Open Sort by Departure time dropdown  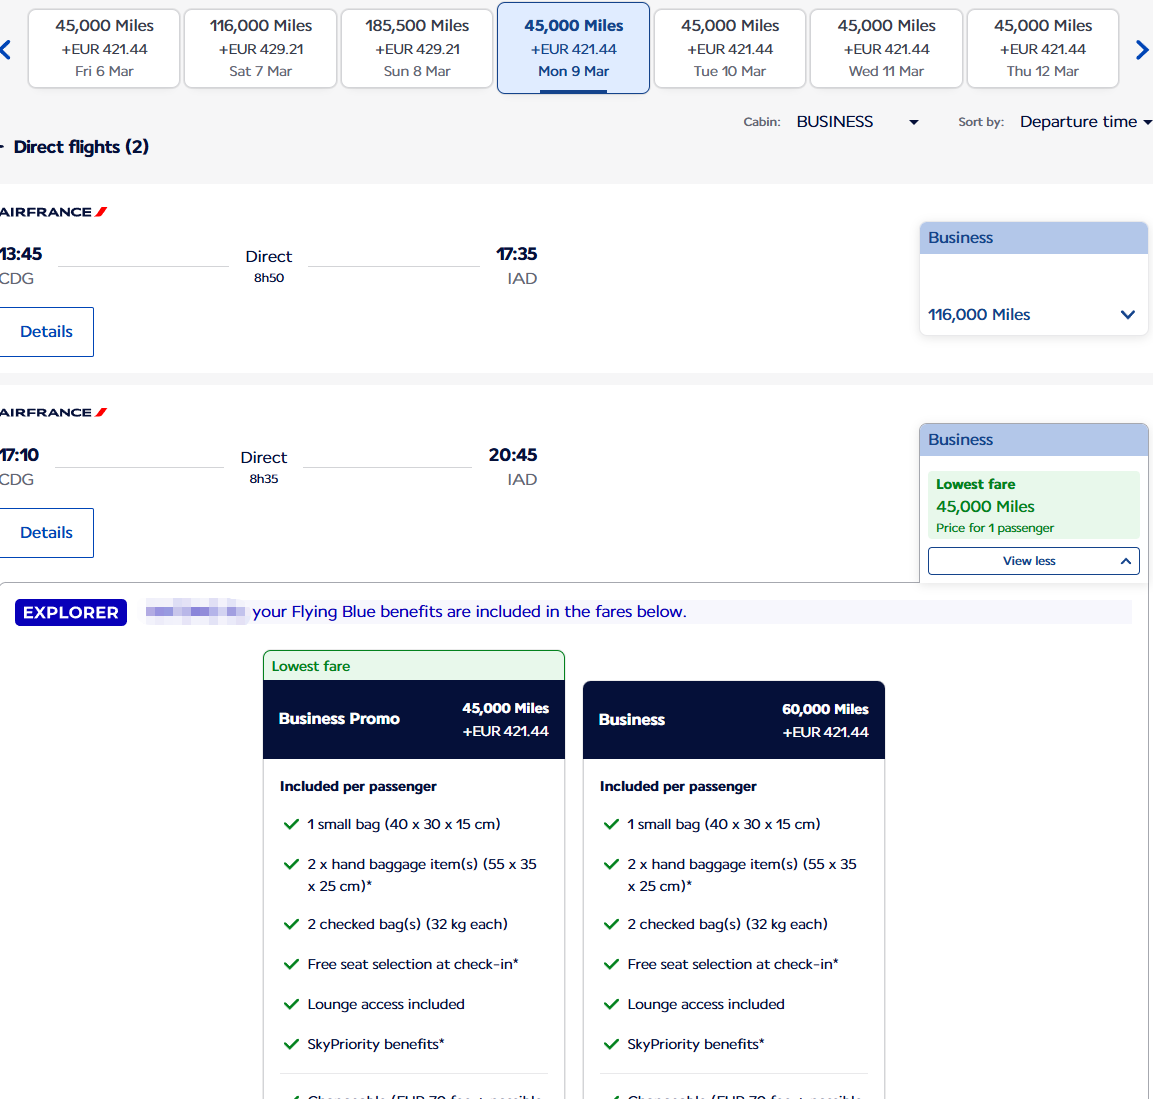click(1085, 122)
